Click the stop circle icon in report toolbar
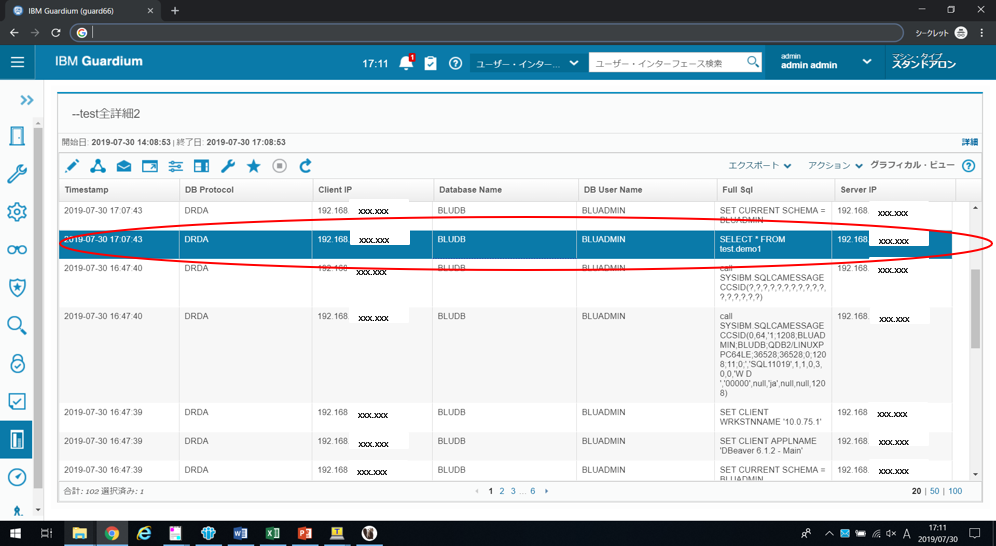 (x=279, y=166)
